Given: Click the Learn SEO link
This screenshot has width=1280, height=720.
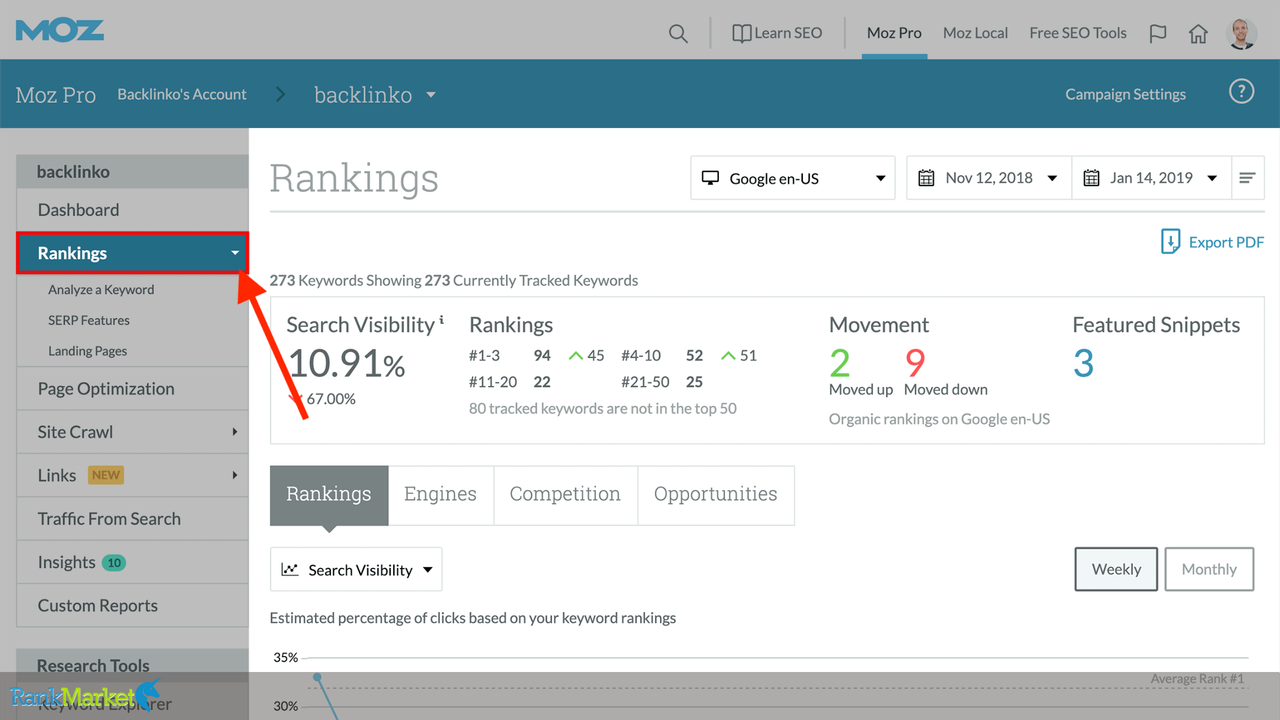Looking at the screenshot, I should point(788,33).
